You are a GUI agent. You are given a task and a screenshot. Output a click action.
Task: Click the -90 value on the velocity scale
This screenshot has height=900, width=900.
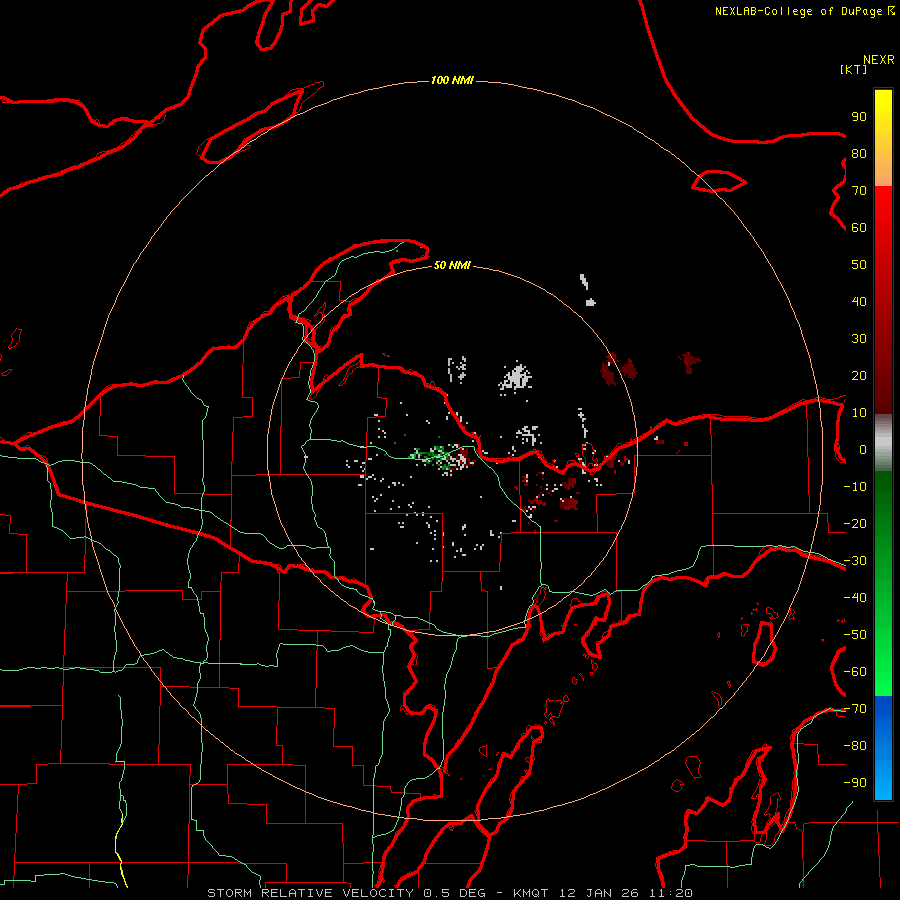pos(855,783)
